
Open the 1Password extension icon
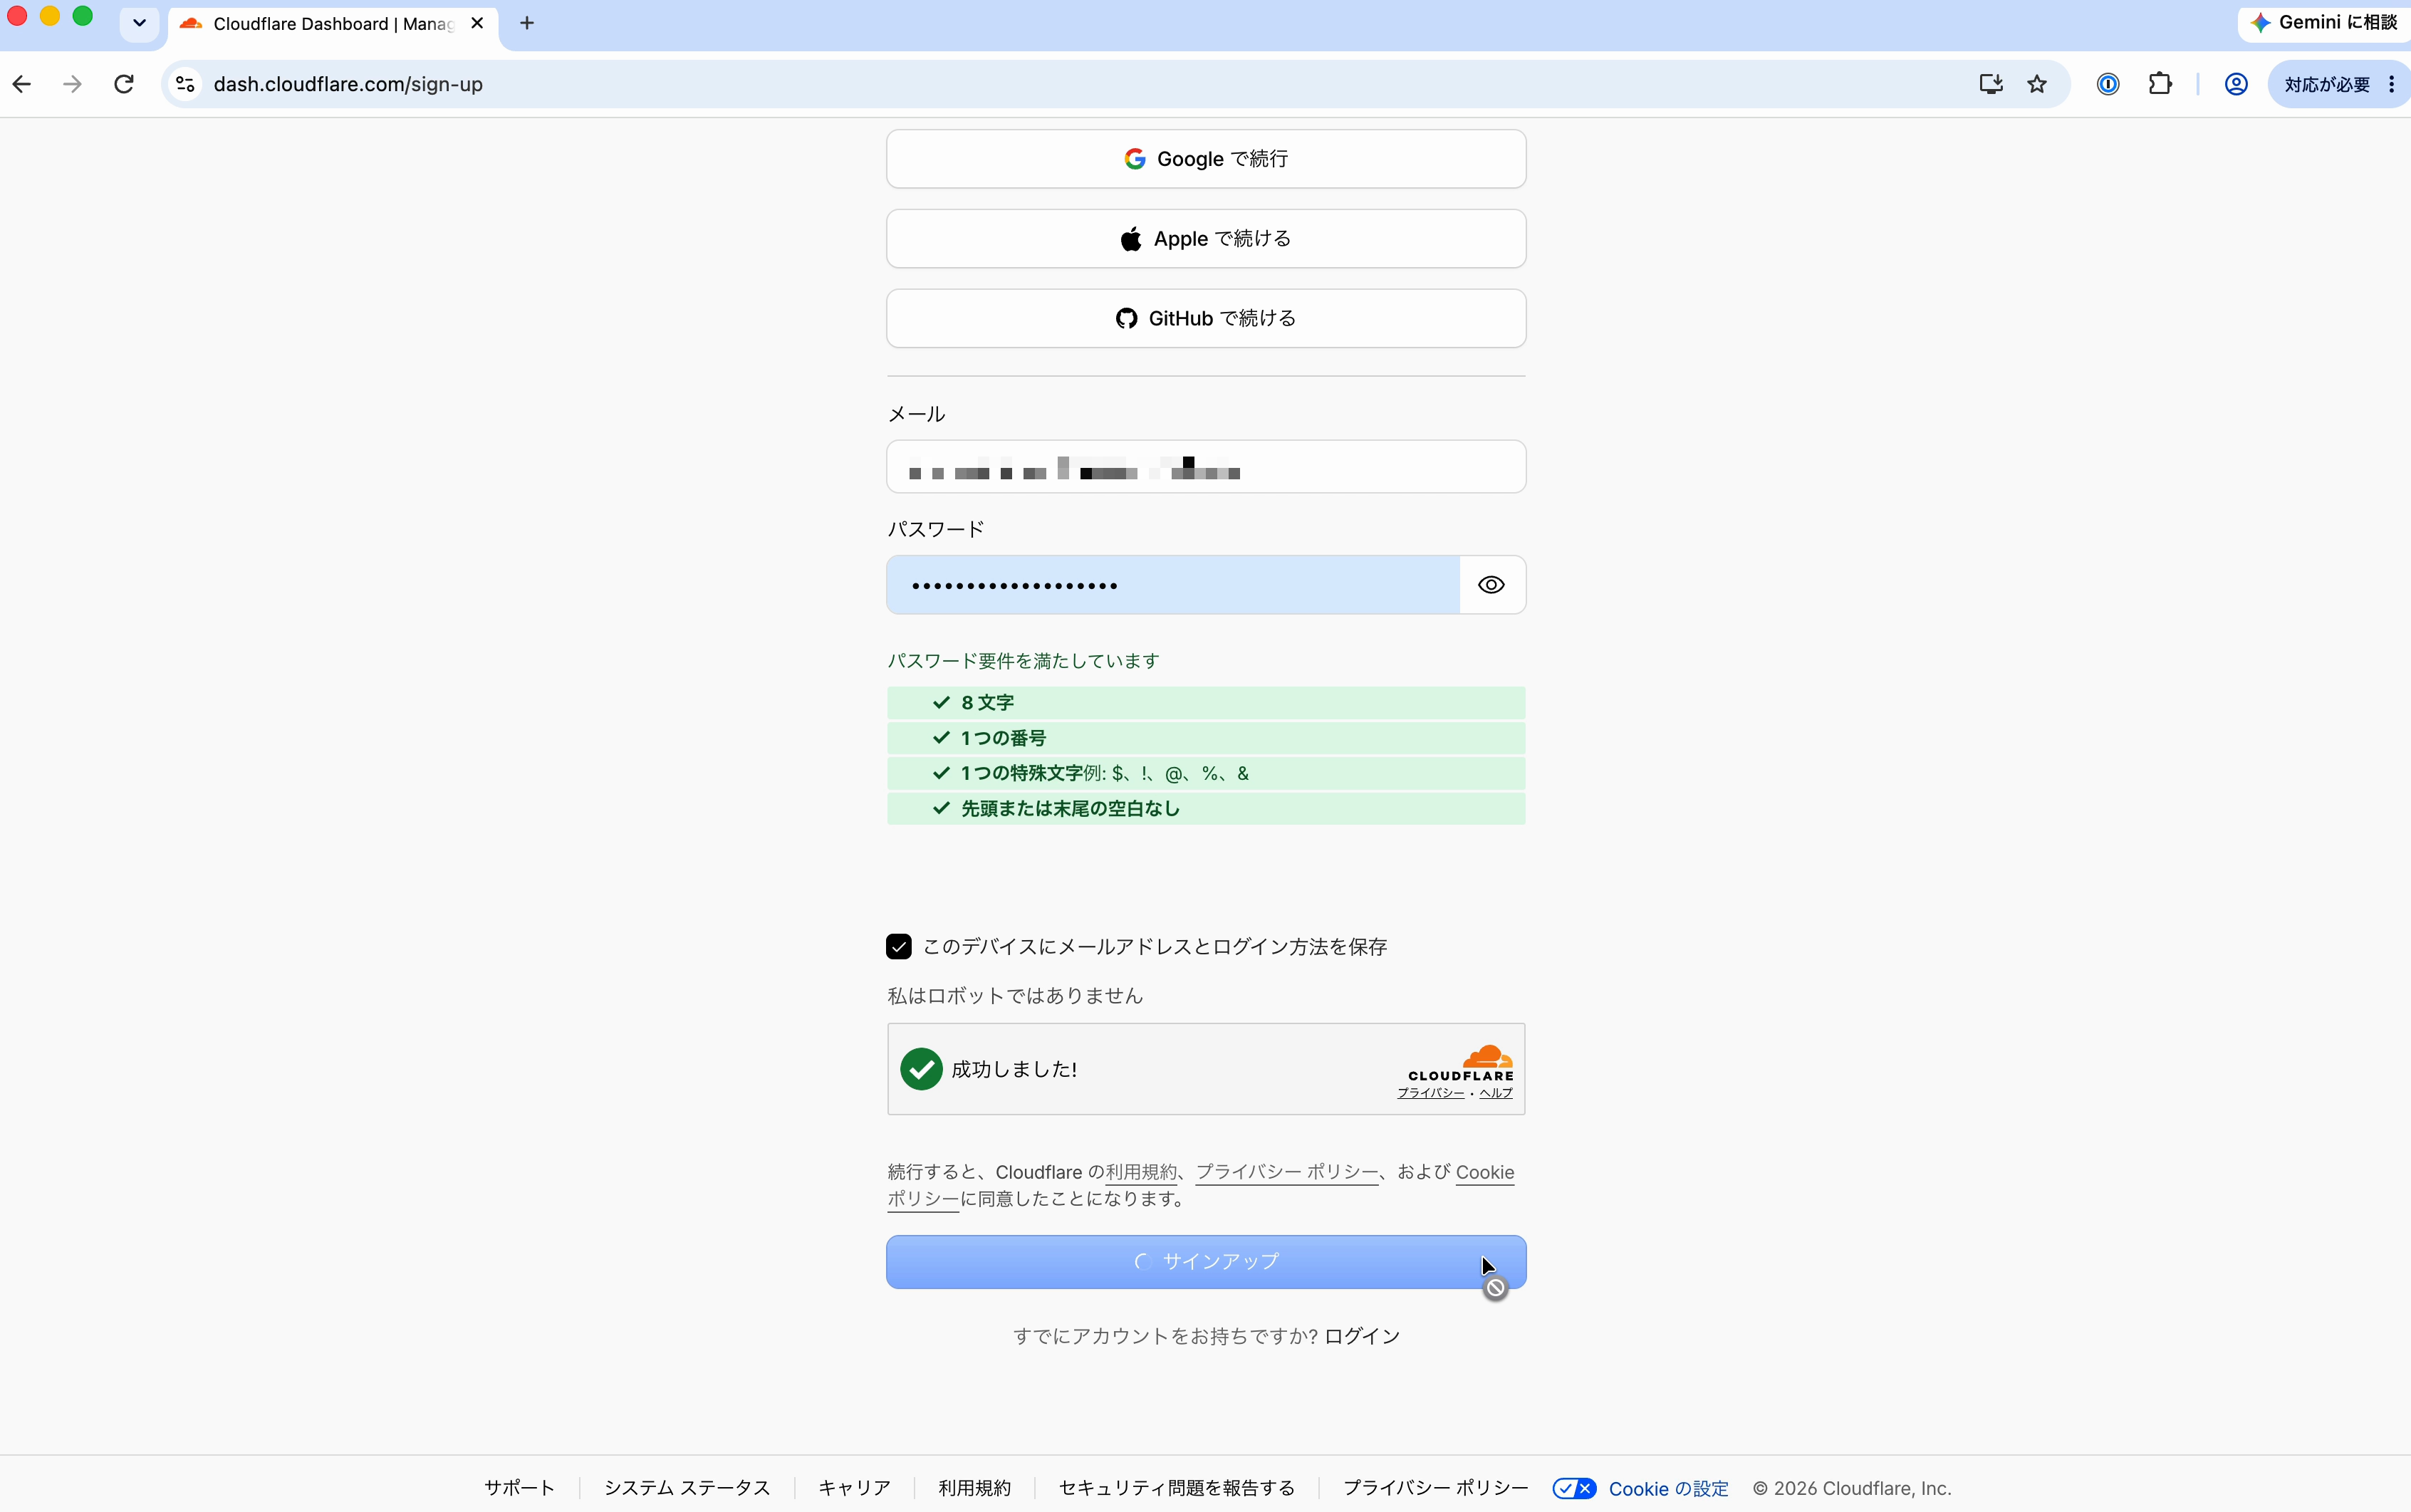tap(2108, 84)
